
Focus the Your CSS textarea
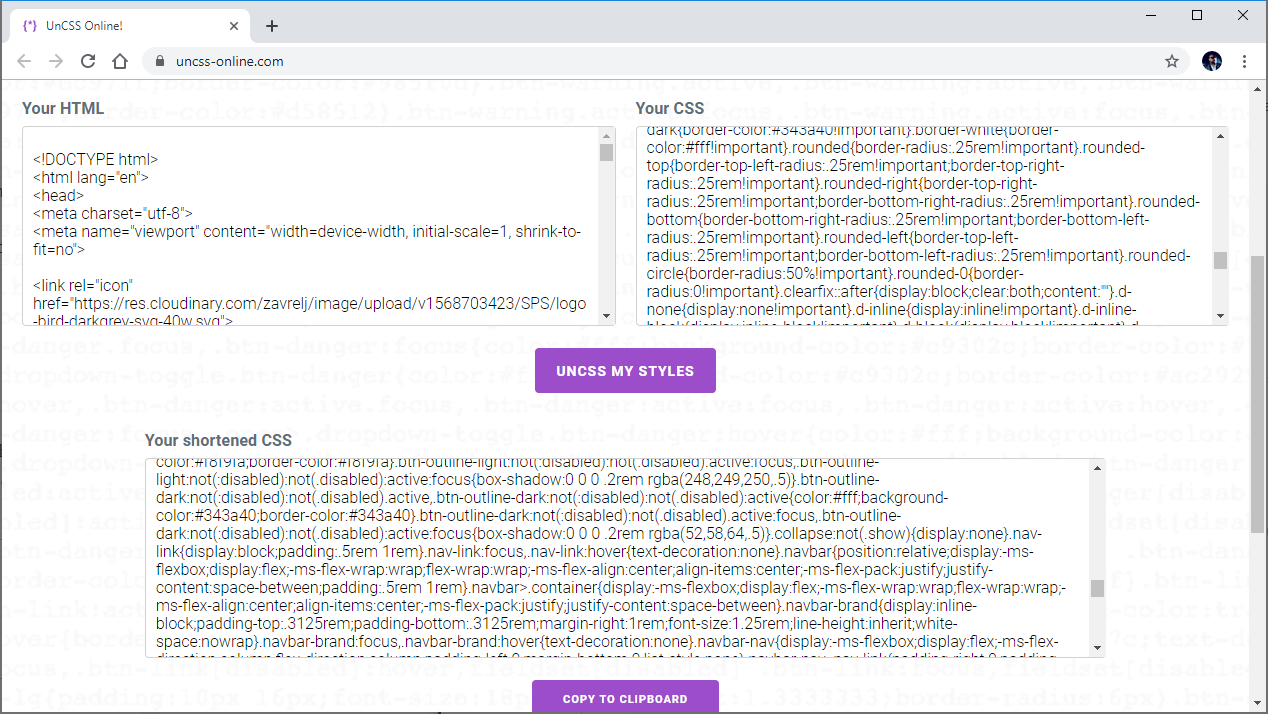pos(932,226)
